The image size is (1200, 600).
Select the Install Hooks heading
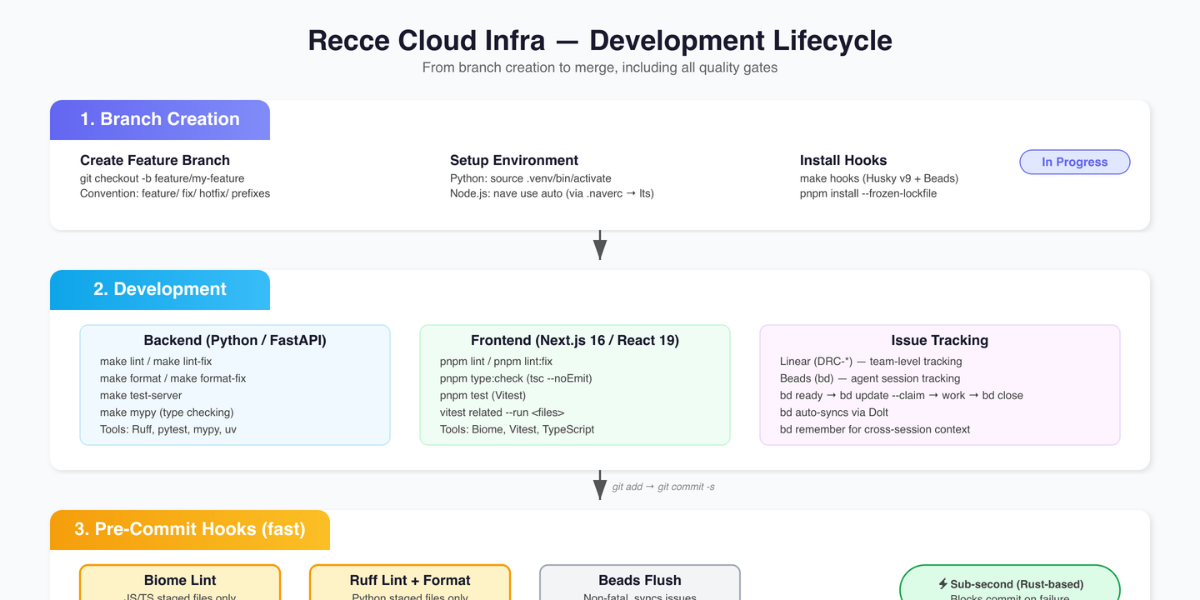(x=843, y=160)
